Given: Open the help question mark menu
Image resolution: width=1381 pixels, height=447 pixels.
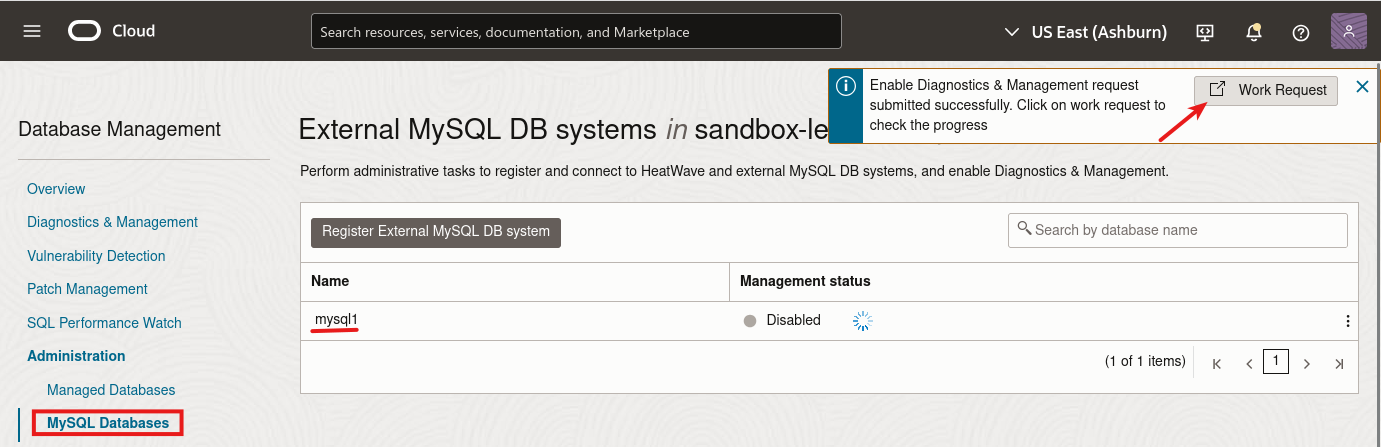Looking at the screenshot, I should coord(1301,32).
